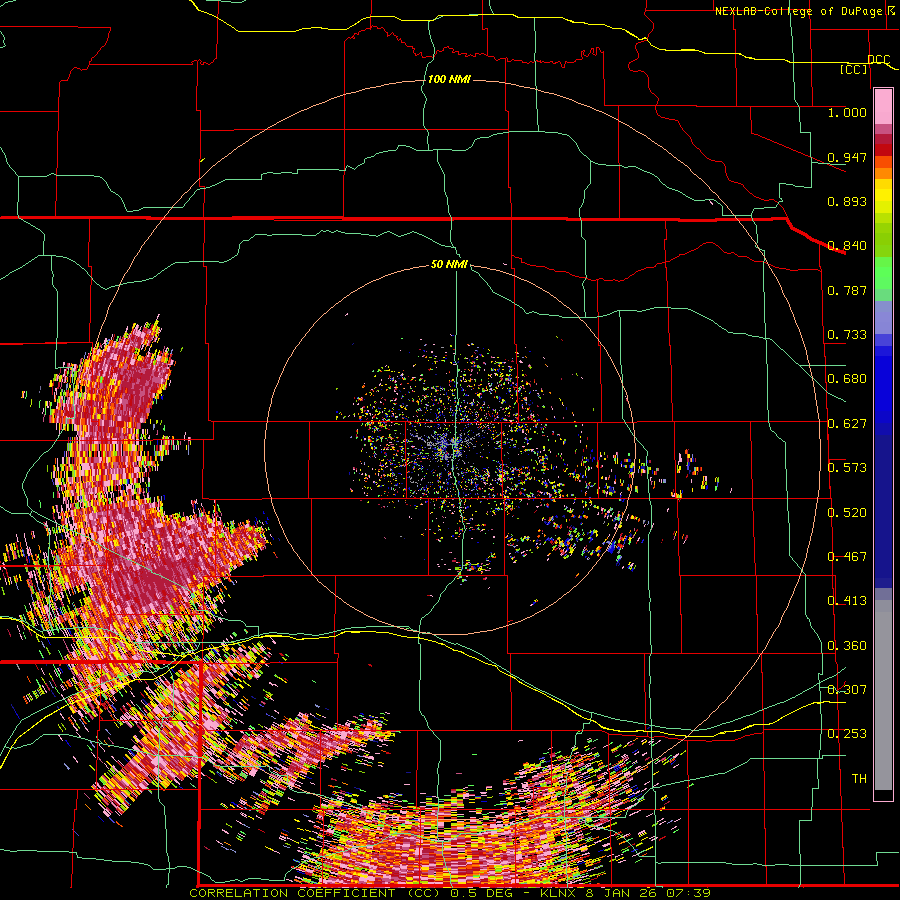Click the 0.253 scale value
Image resolution: width=900 pixels, height=900 pixels.
click(x=847, y=734)
